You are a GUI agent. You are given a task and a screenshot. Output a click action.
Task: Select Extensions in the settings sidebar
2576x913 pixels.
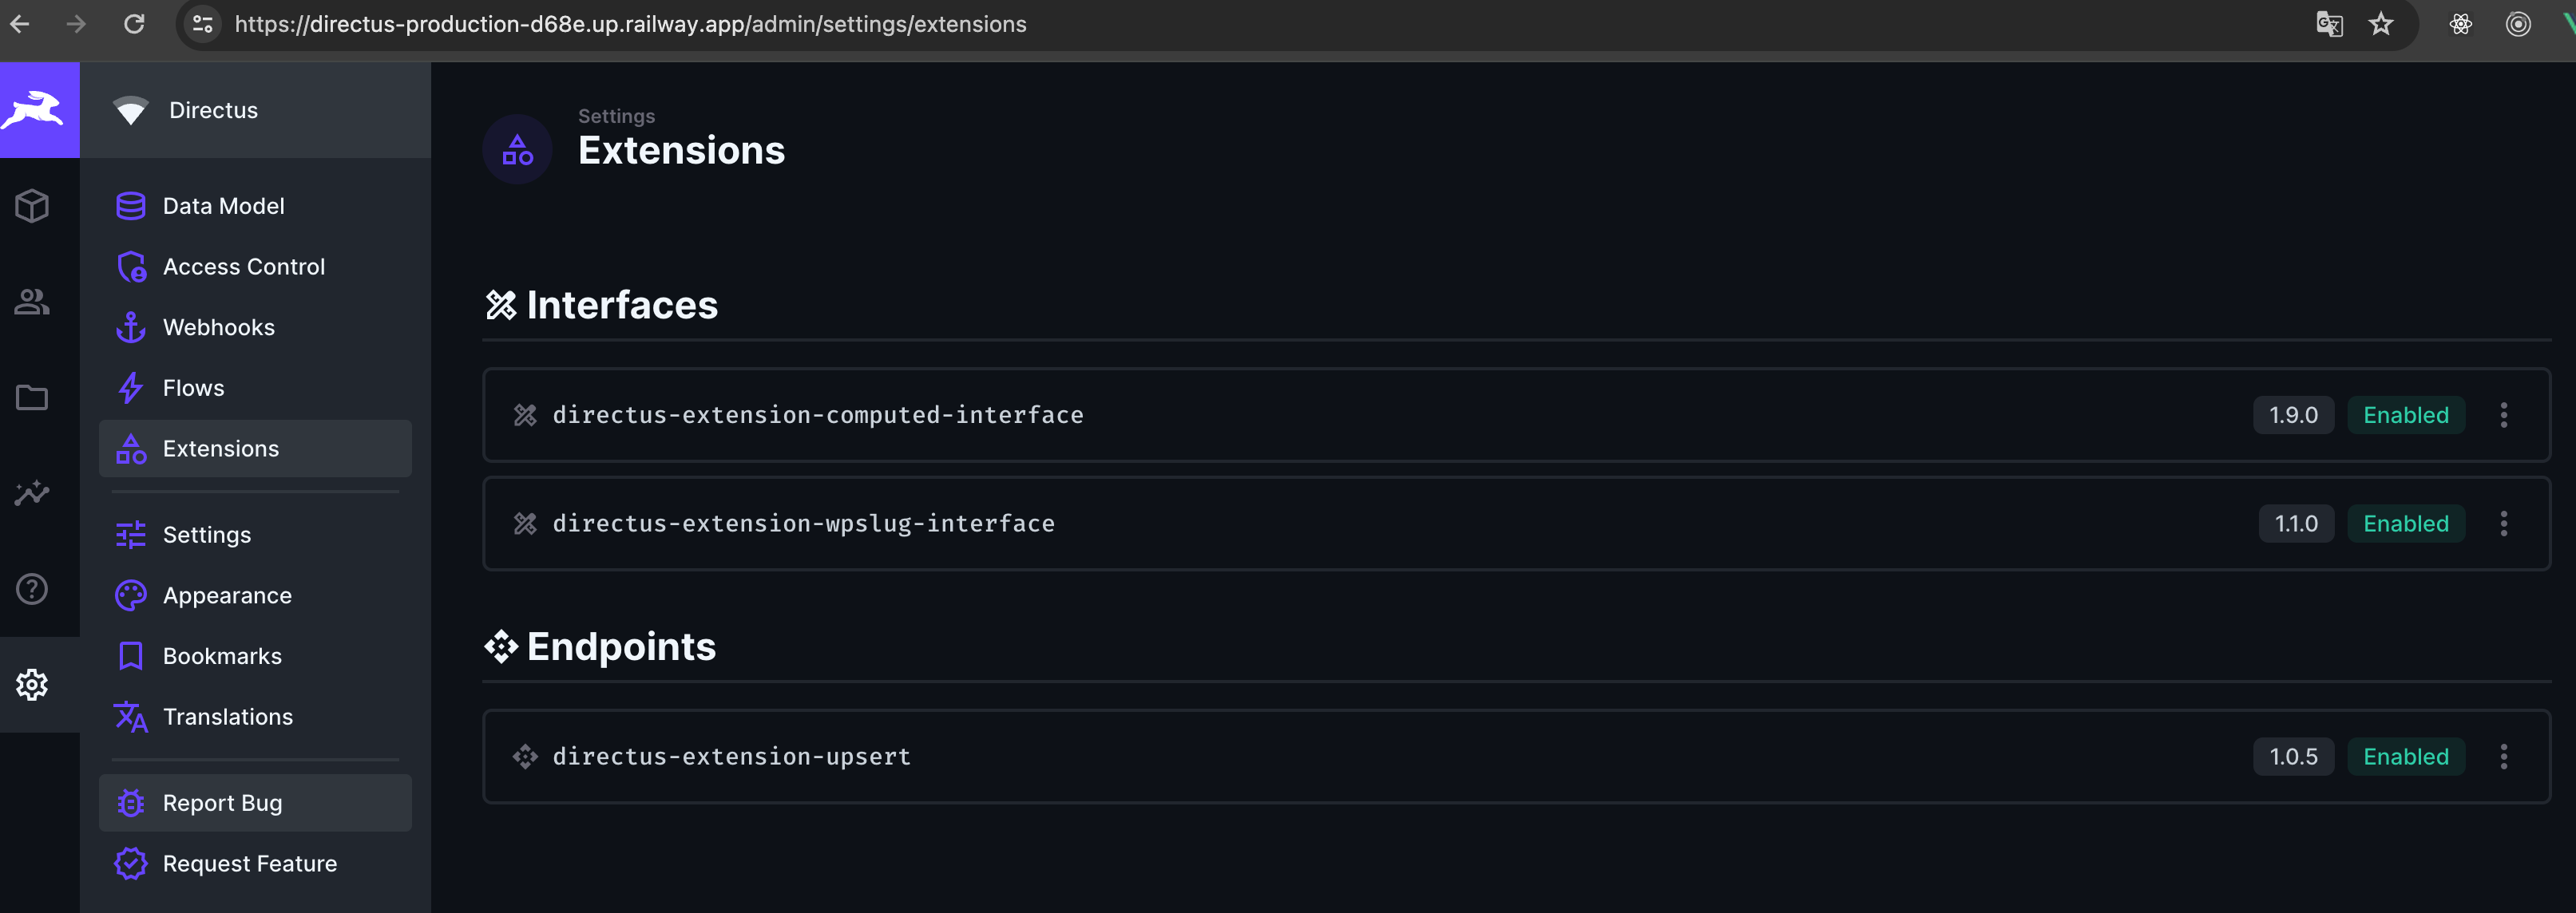255,449
